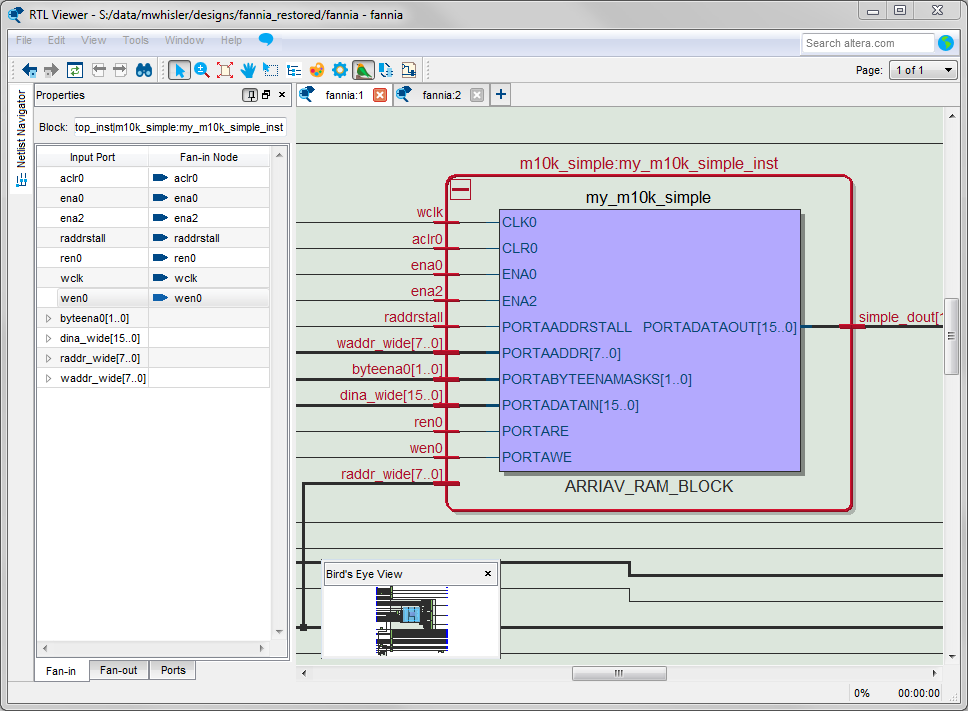This screenshot has height=711, width=968.
Task: Toggle pin on Properties panel
Action: [249, 95]
